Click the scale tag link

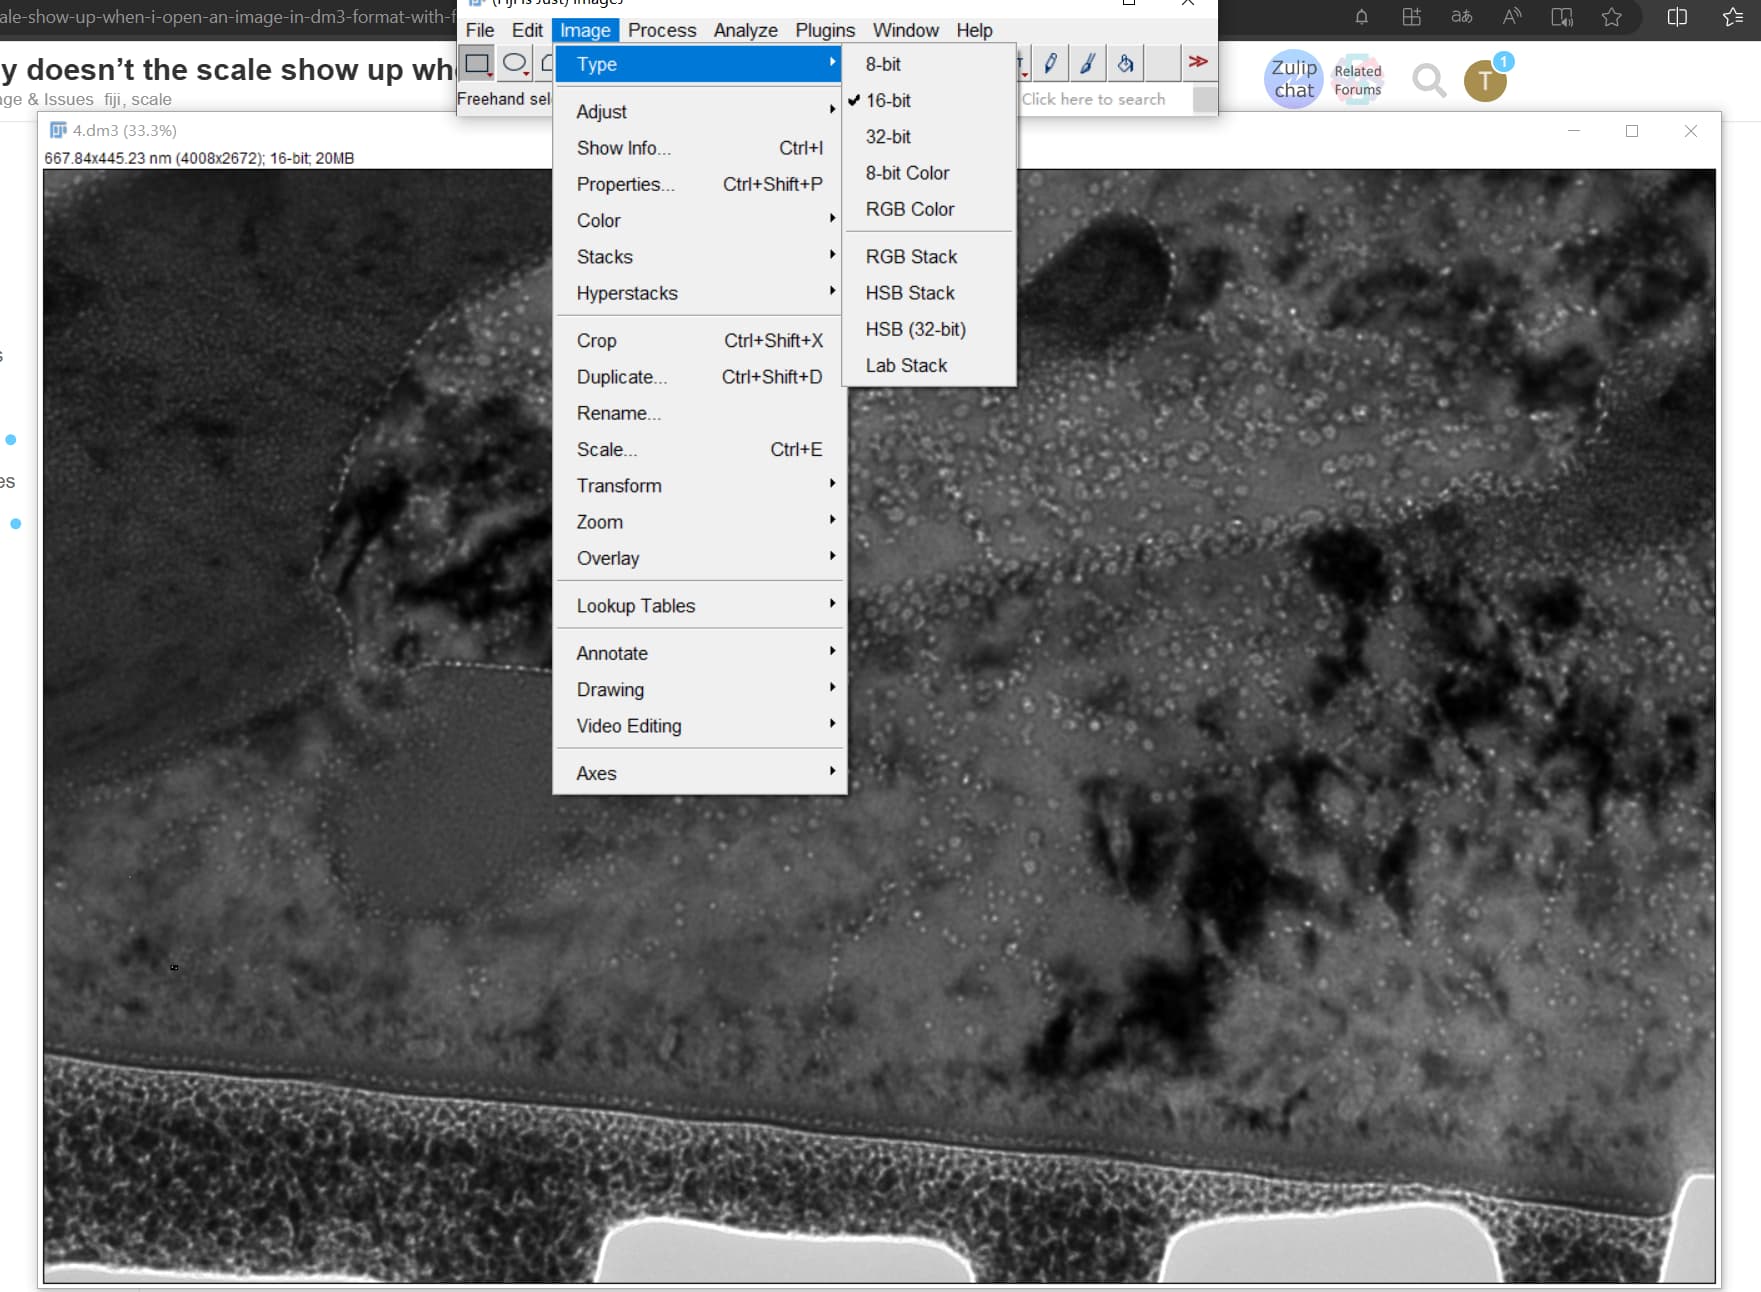(152, 99)
